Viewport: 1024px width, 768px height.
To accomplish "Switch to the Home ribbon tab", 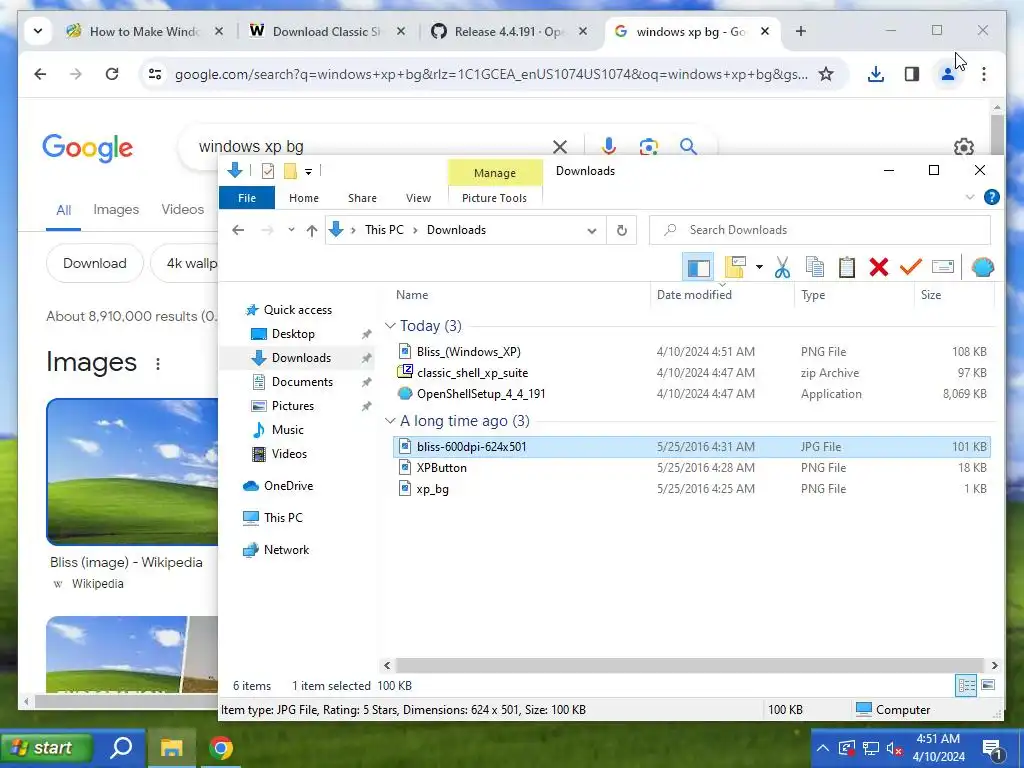I will 304,198.
